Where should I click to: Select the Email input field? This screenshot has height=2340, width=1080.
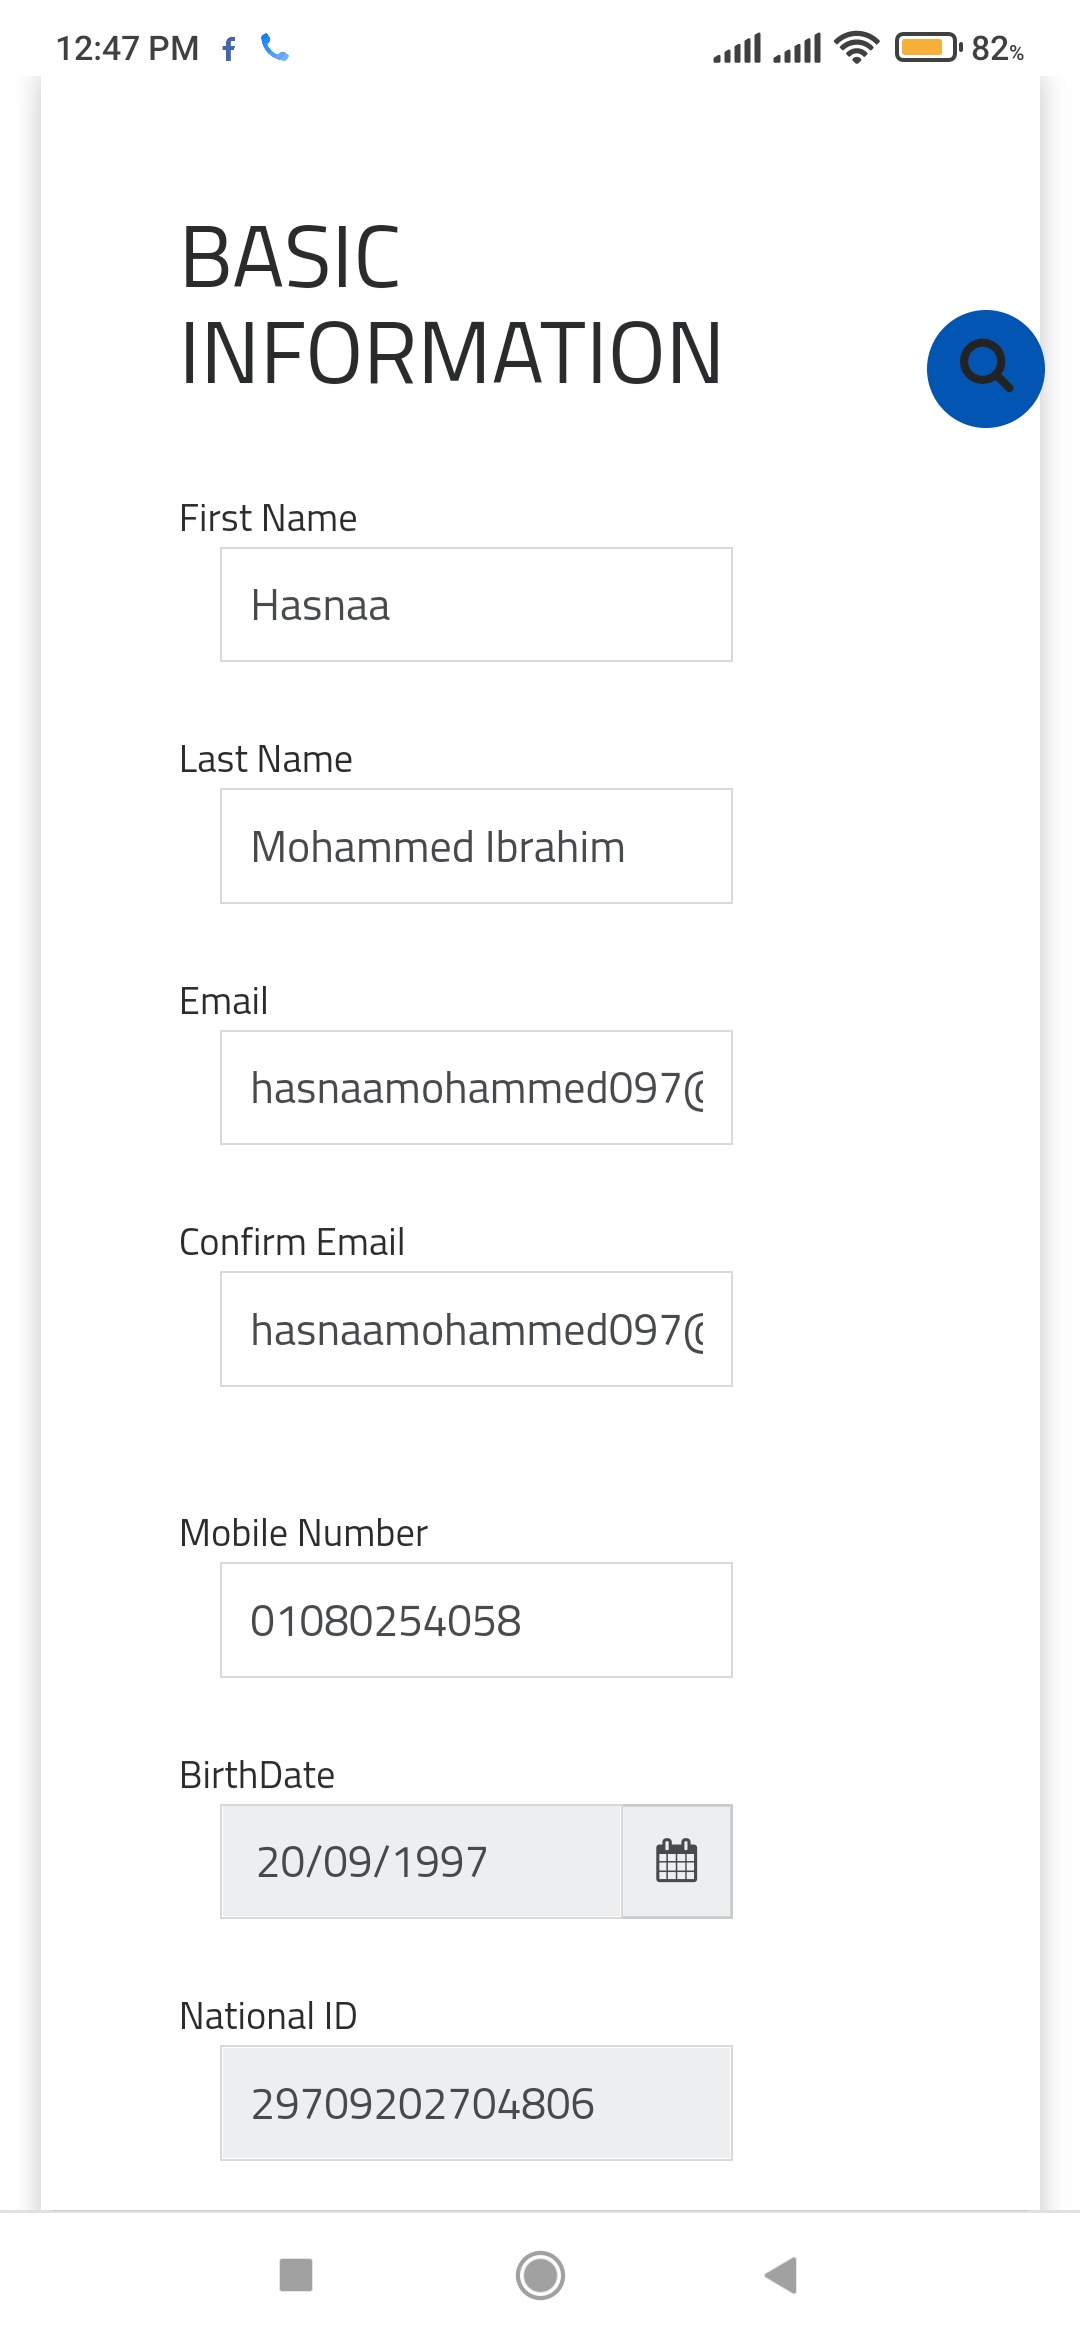(x=476, y=1088)
